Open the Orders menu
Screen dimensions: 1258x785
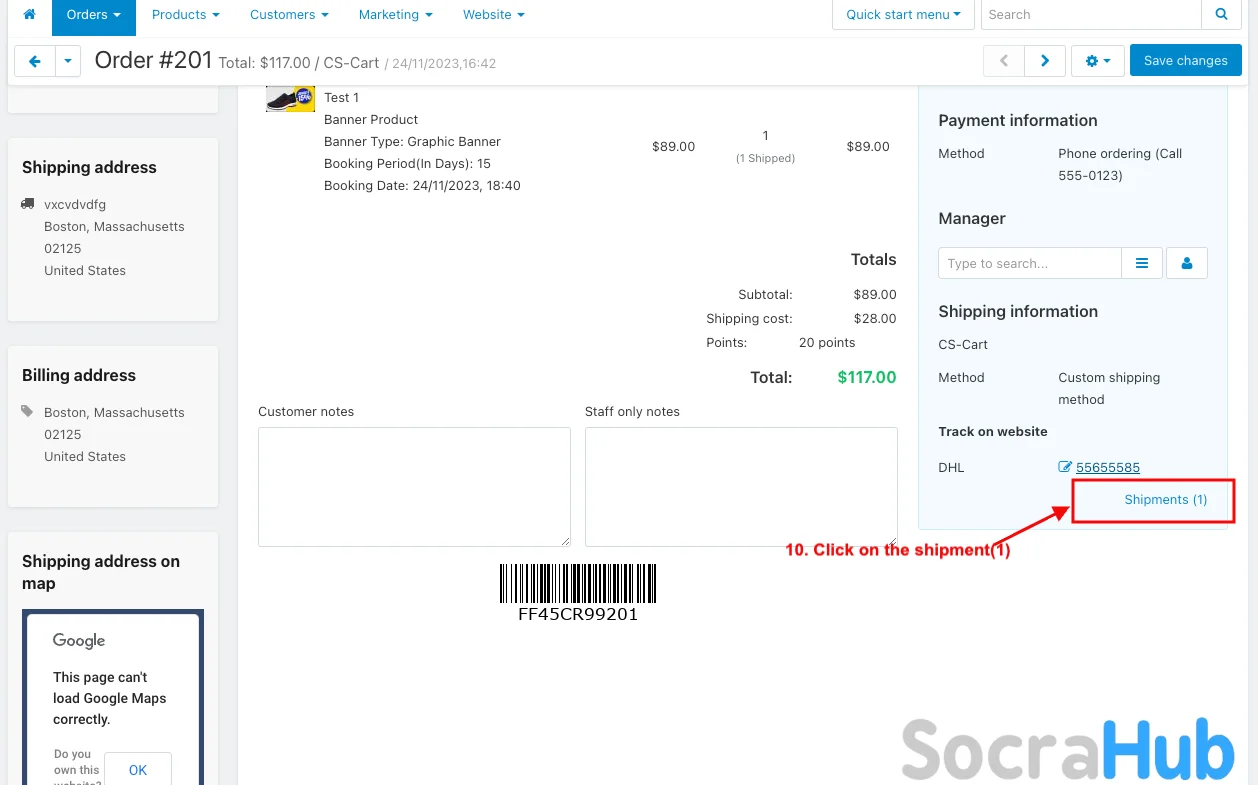[x=94, y=15]
